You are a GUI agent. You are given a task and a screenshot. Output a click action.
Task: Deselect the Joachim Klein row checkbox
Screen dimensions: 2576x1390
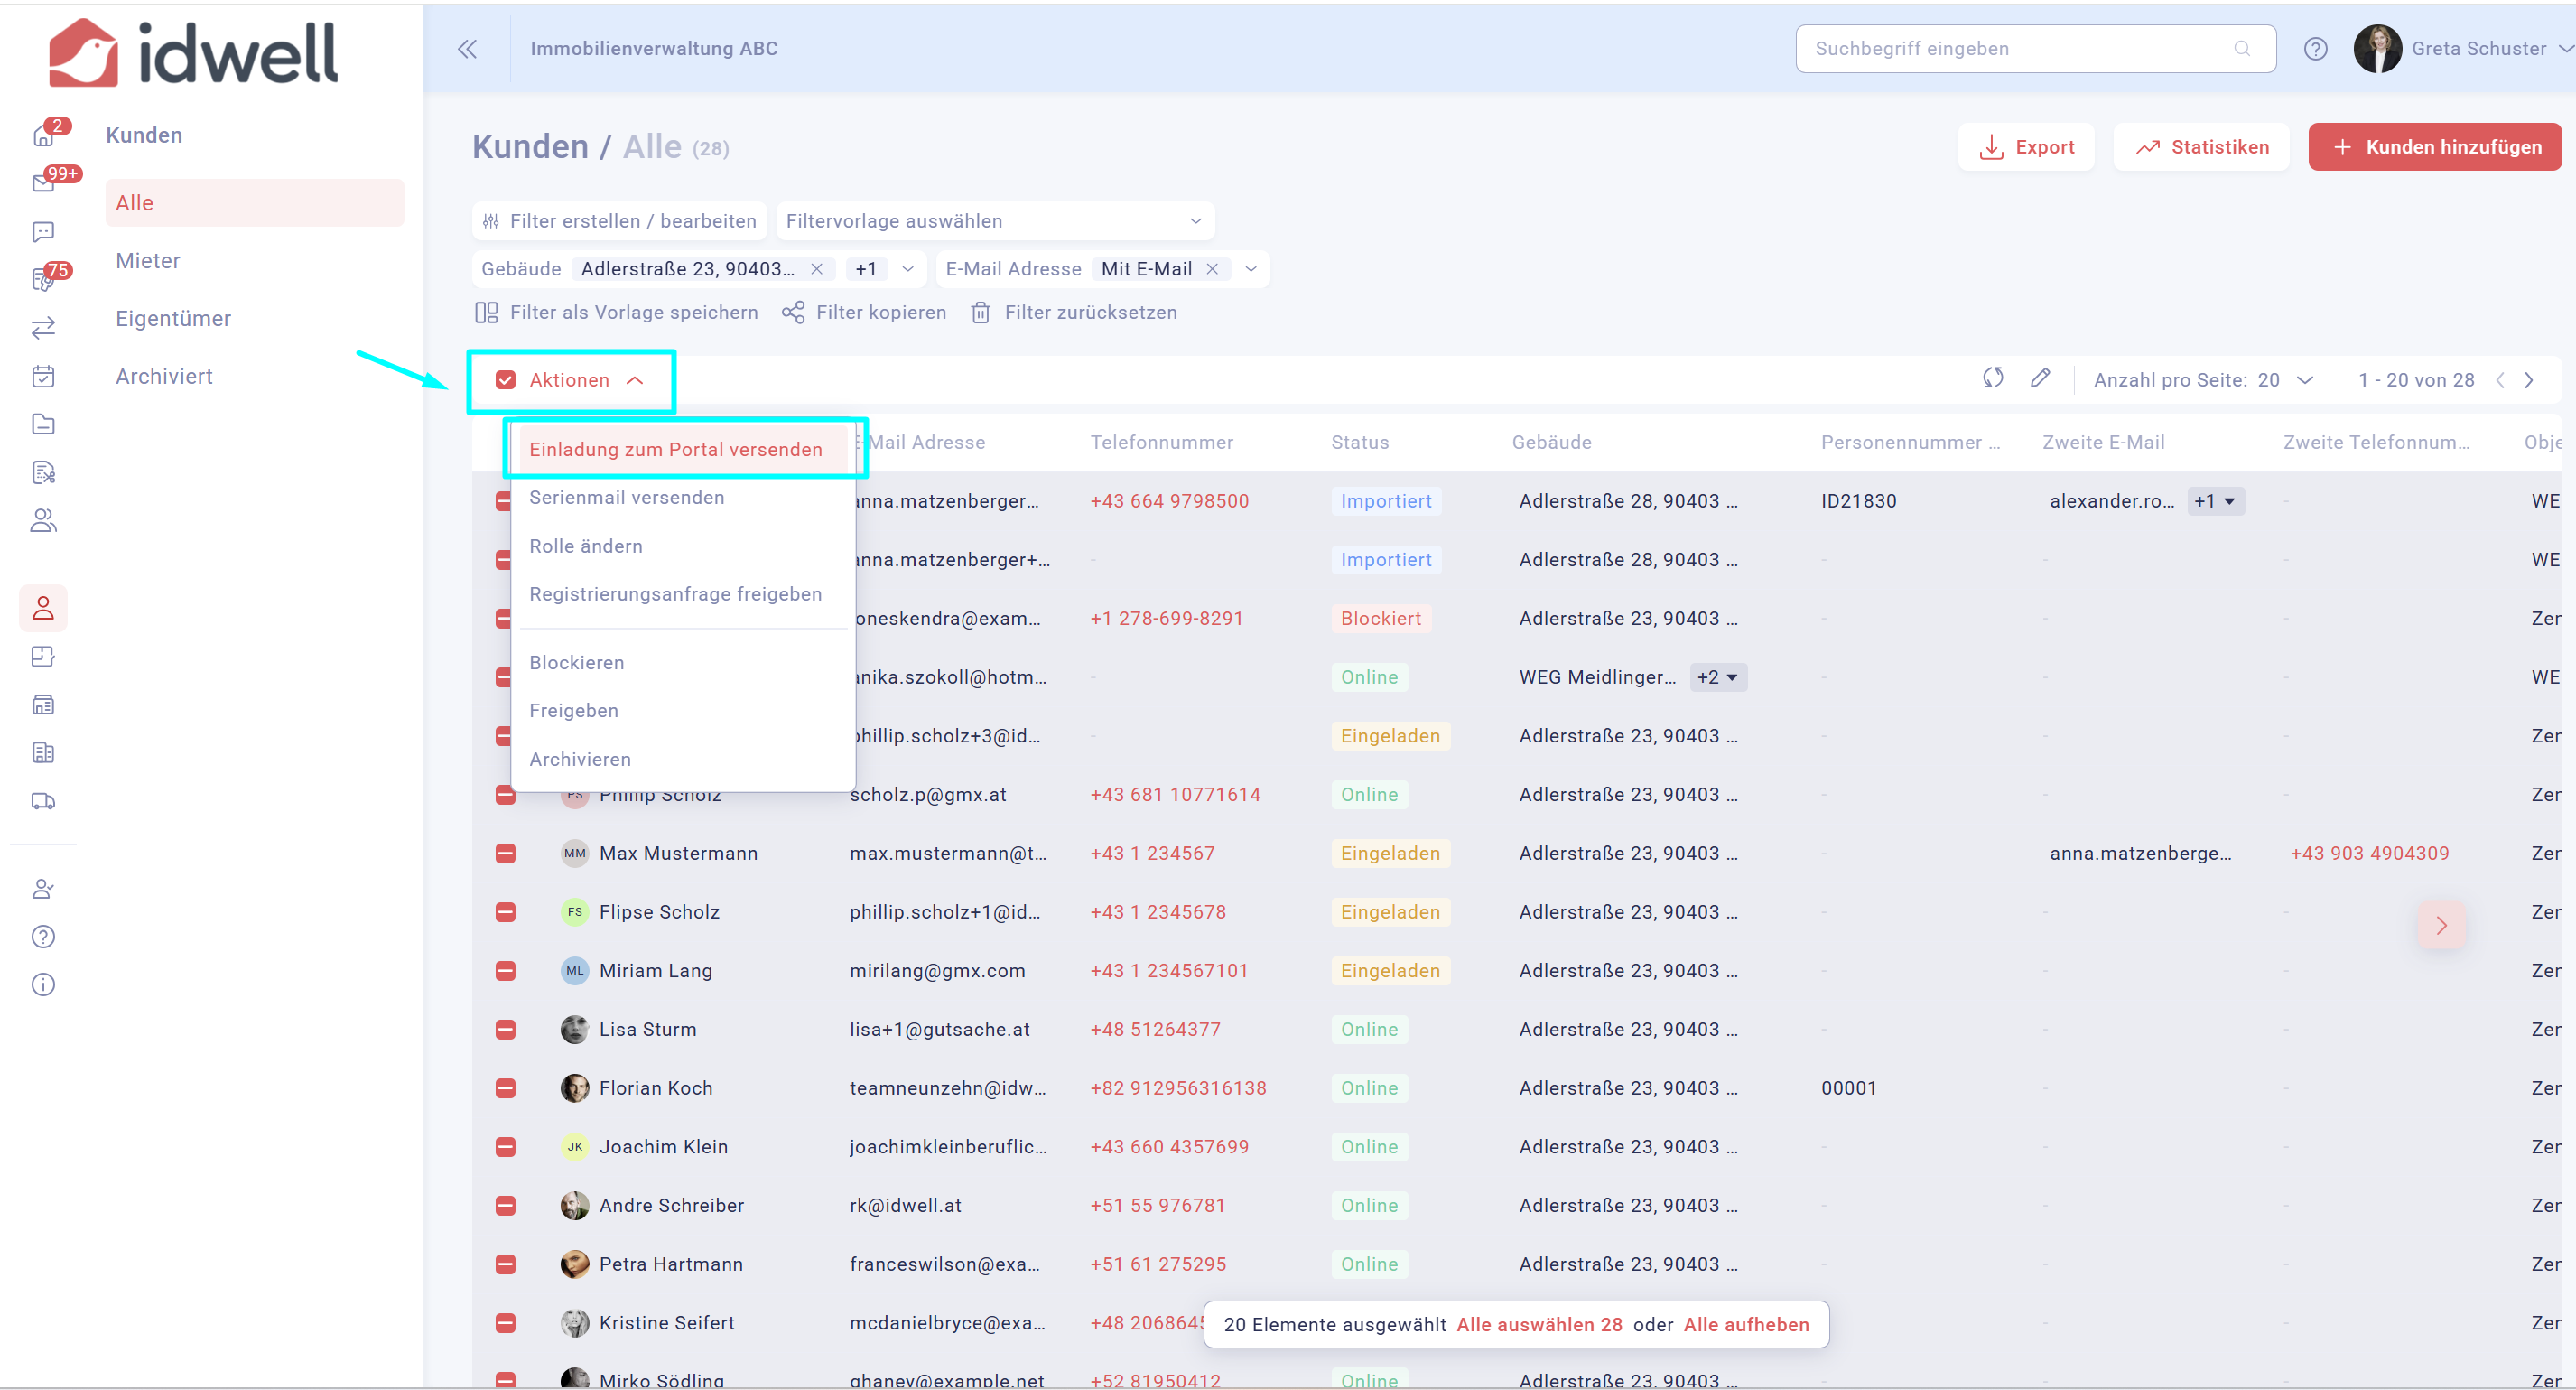point(506,1147)
